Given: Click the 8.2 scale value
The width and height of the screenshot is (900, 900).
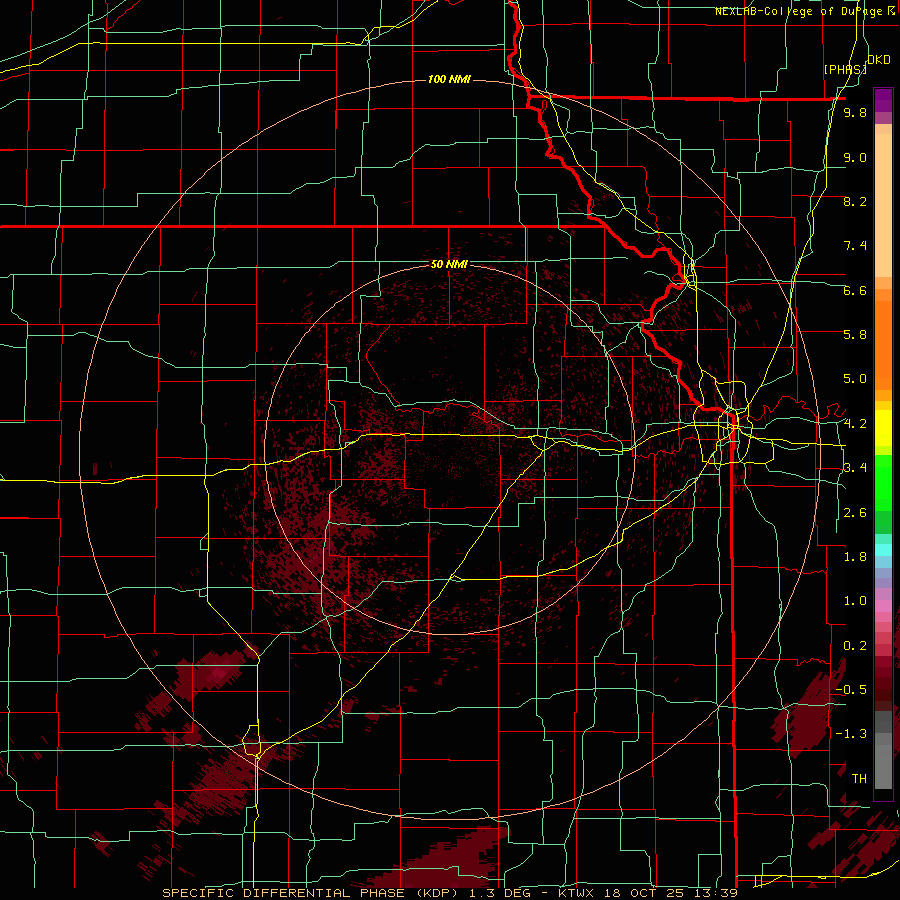Looking at the screenshot, I should pos(855,201).
